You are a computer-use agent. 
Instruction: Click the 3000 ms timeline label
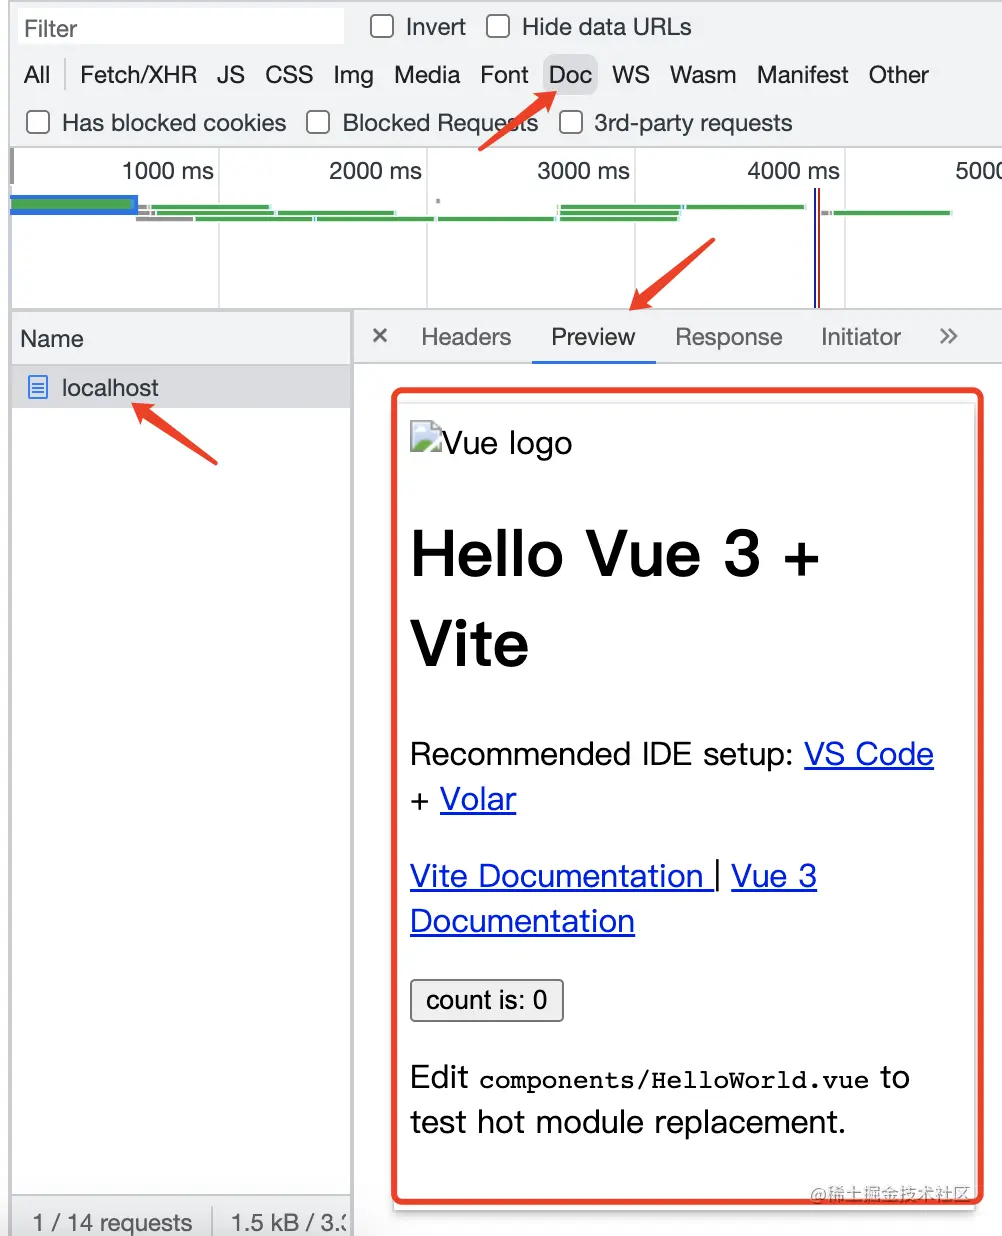tap(583, 171)
